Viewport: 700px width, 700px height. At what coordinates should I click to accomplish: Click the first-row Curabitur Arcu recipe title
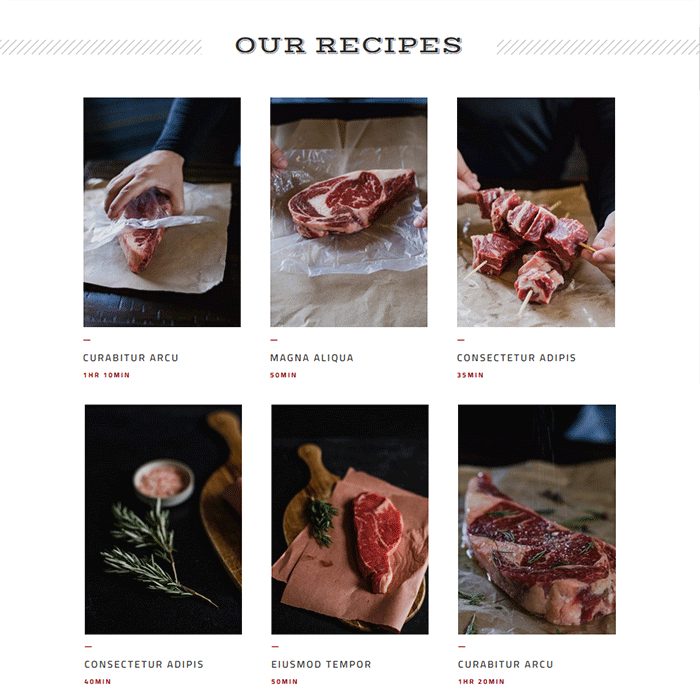(131, 358)
